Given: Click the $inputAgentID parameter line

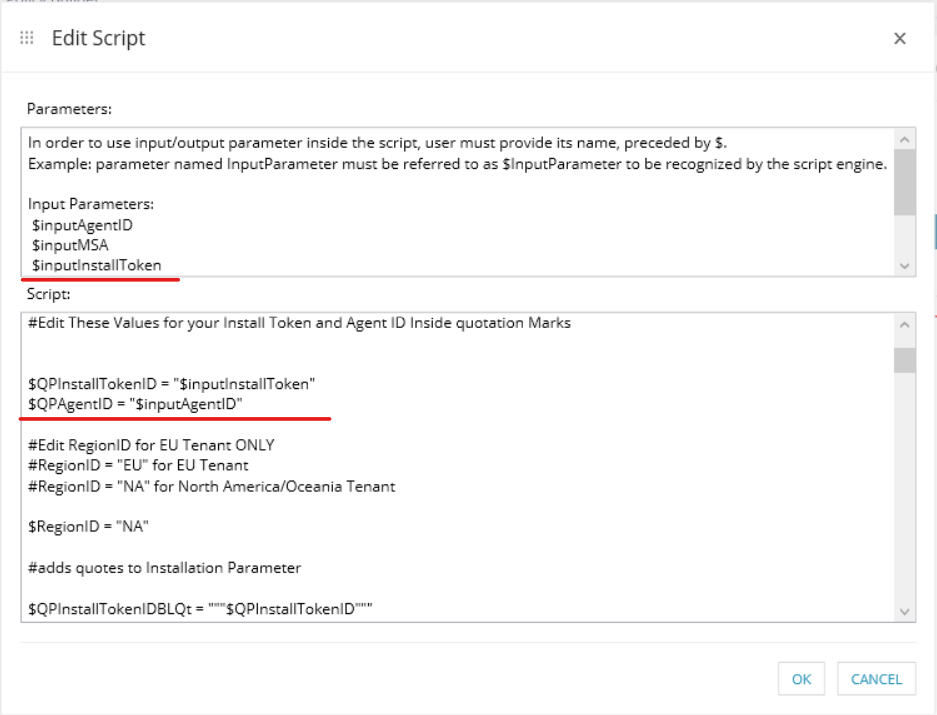Looking at the screenshot, I should pos(82,225).
